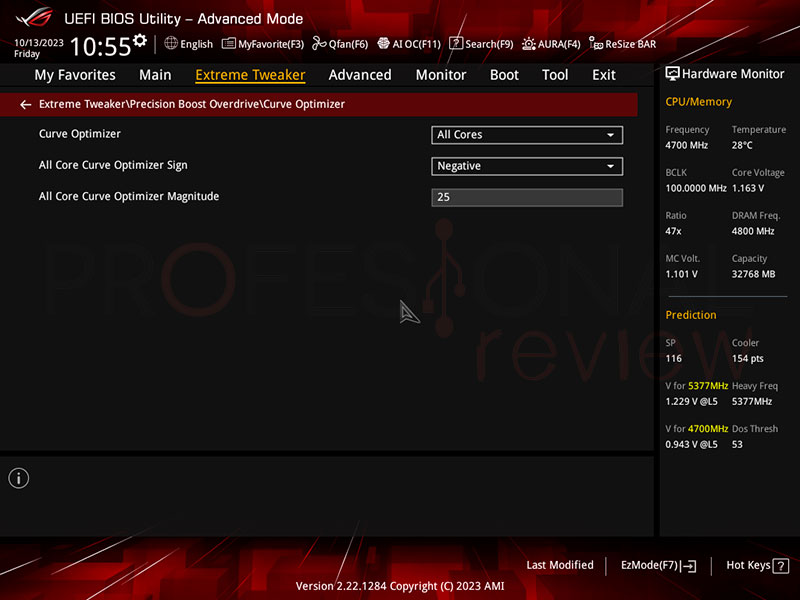Click the ROG logo
This screenshot has width=800, height=600.
34,18
